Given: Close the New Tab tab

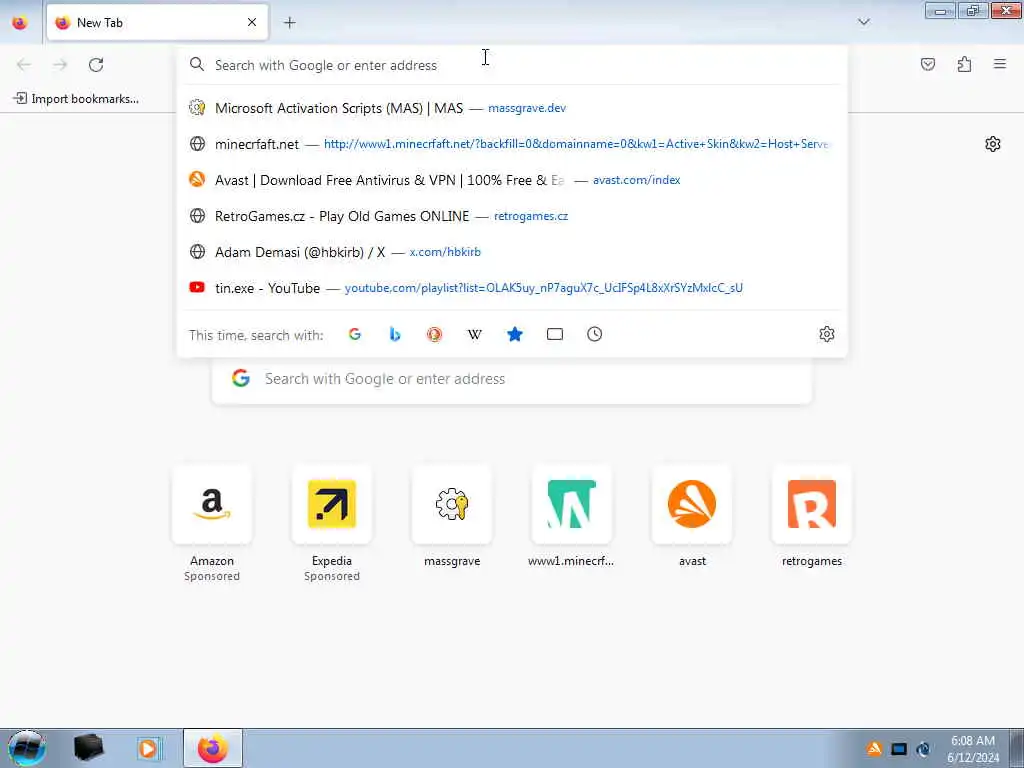Looking at the screenshot, I should 252,22.
